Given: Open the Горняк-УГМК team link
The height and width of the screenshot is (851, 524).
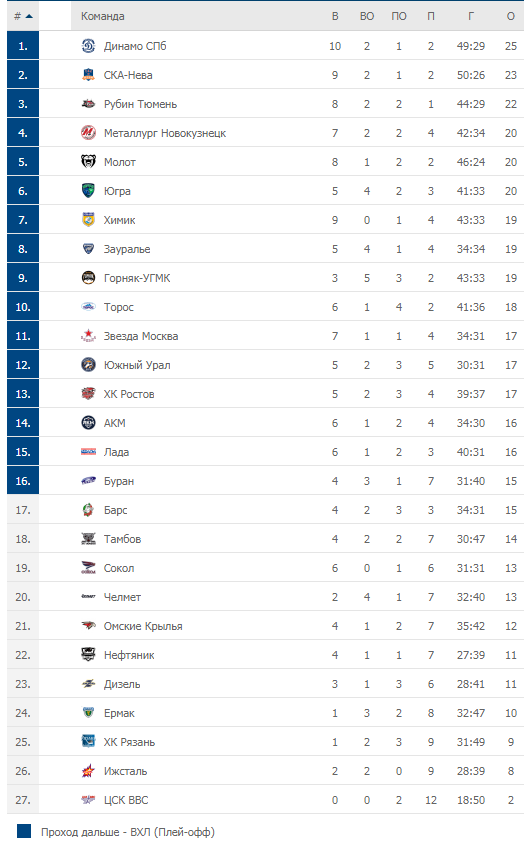Looking at the screenshot, I should click(x=137, y=278).
